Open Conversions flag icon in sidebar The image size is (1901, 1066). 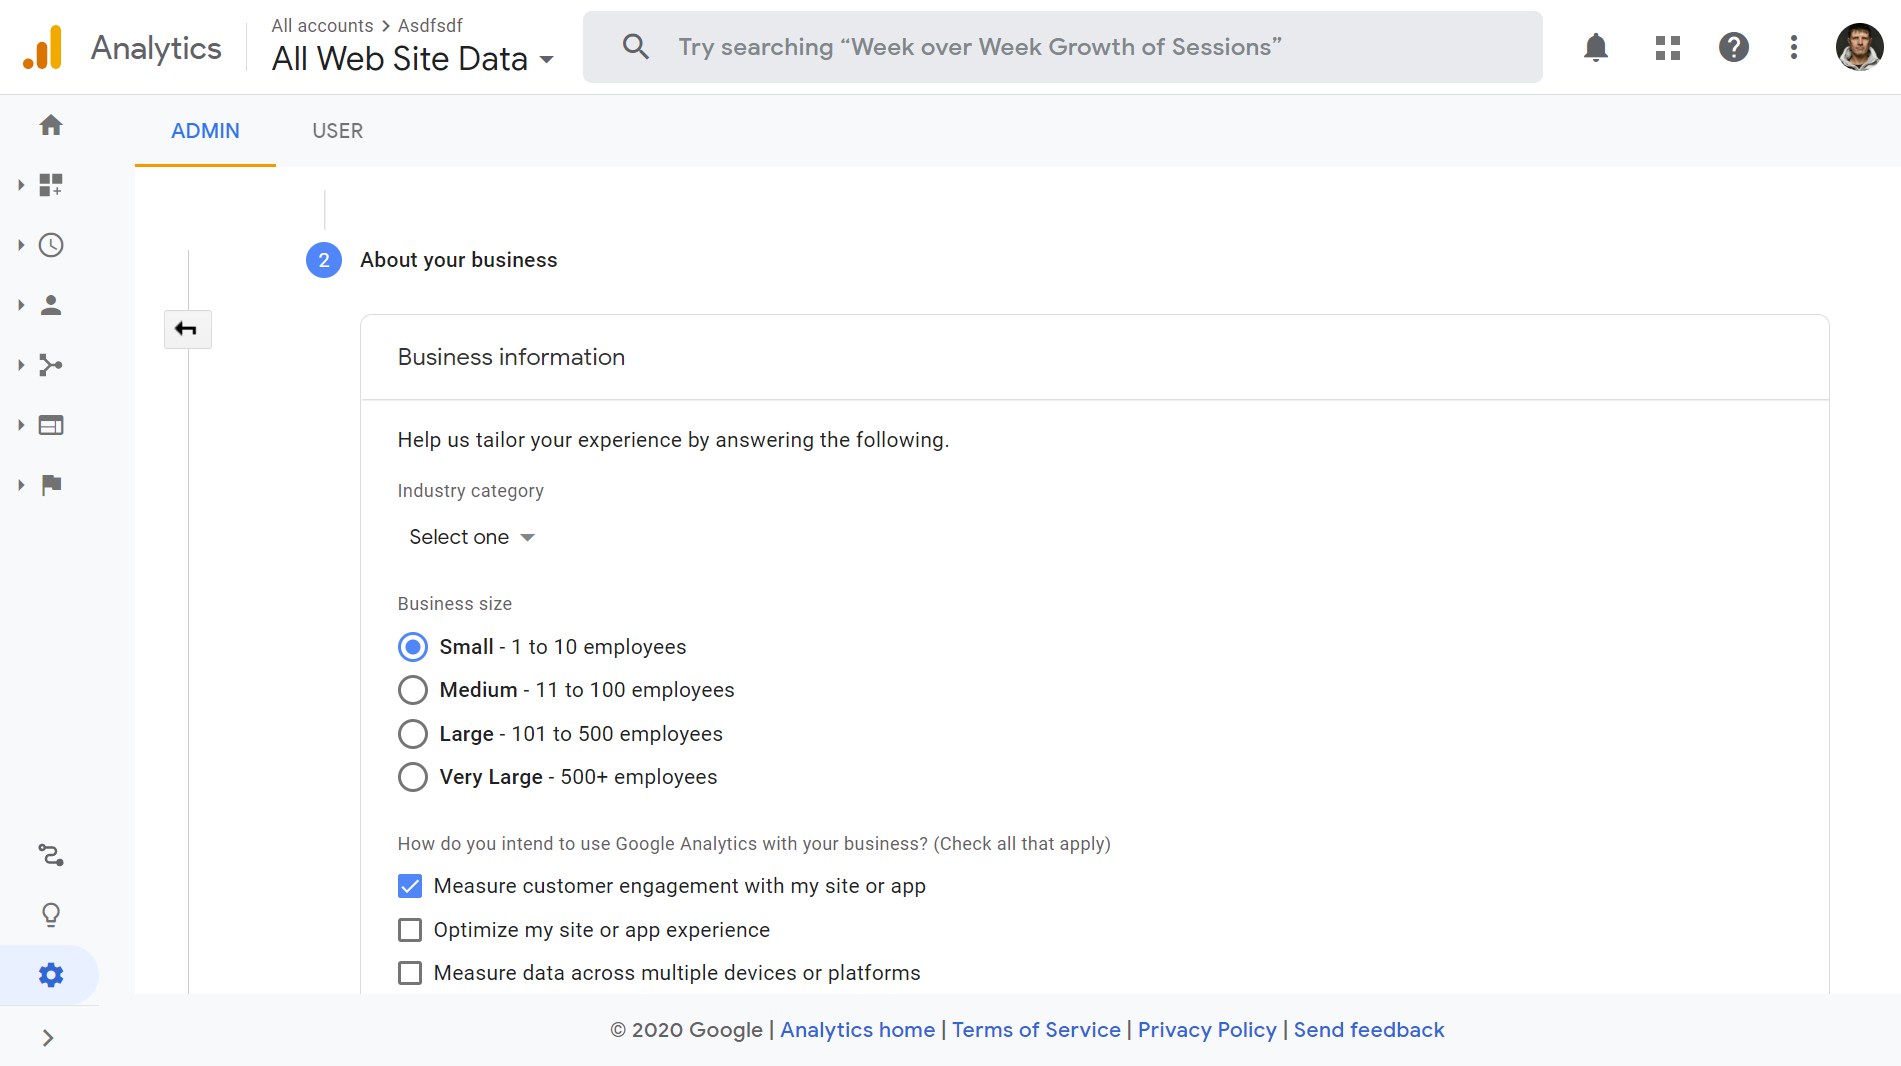click(51, 485)
